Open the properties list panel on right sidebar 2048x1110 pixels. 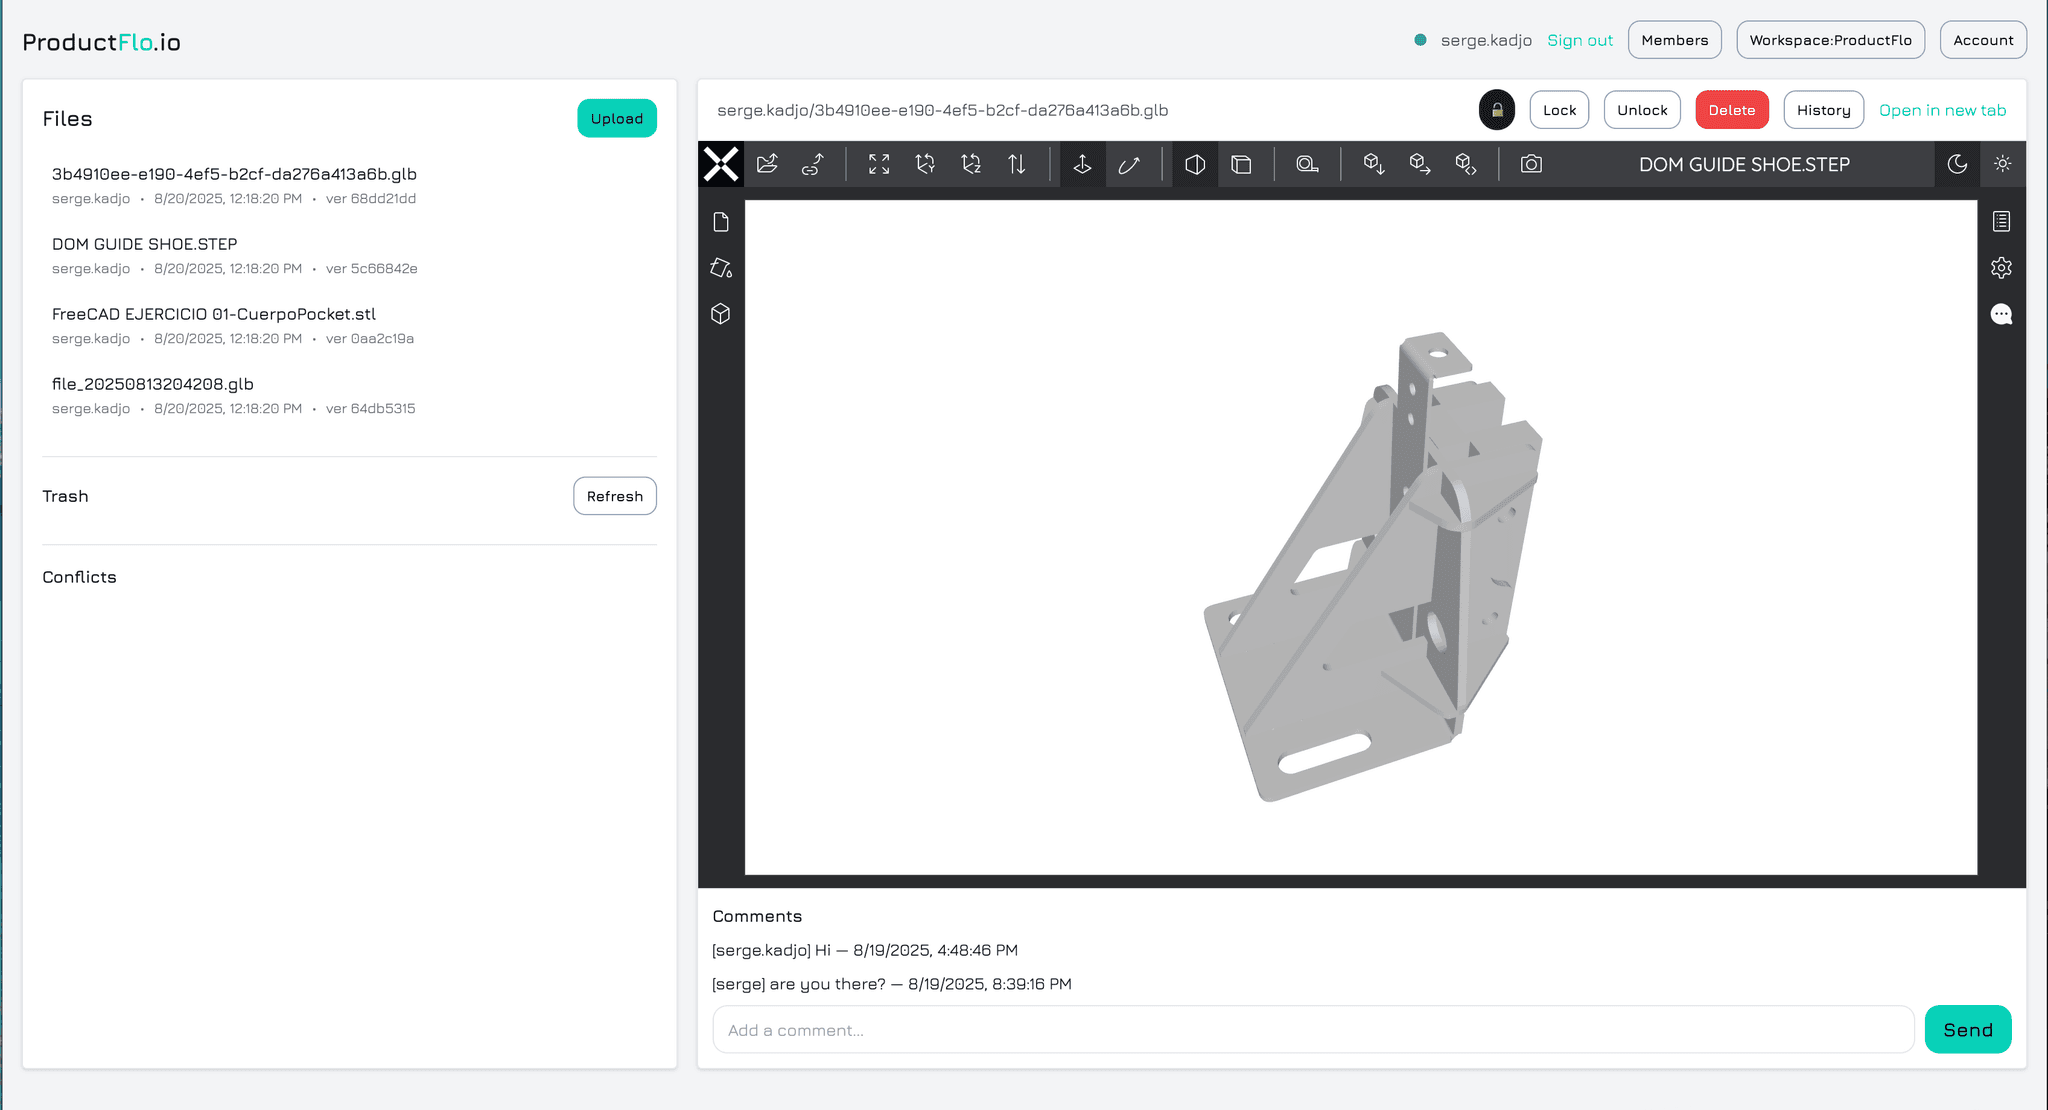[2003, 221]
